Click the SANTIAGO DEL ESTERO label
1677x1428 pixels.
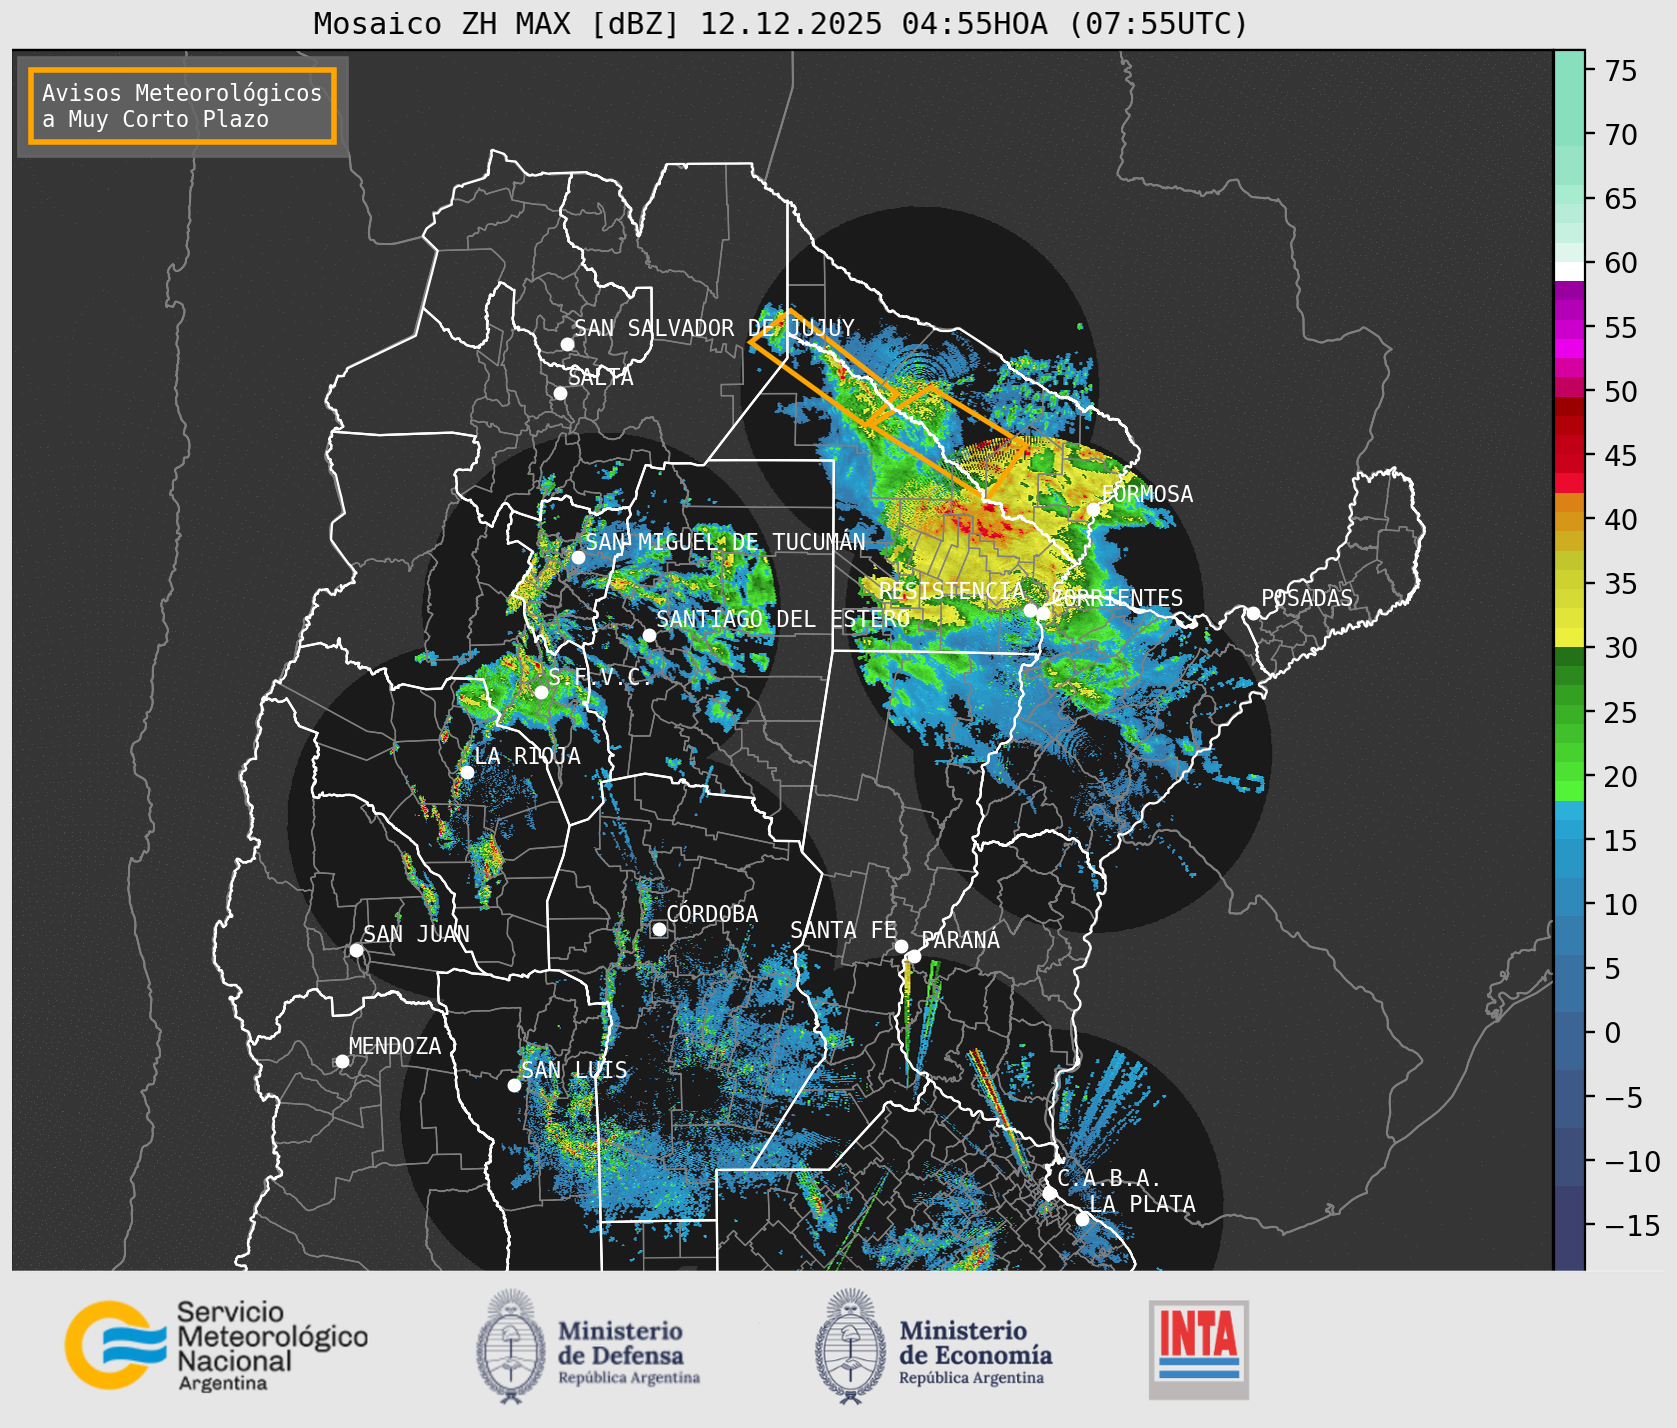coord(783,619)
